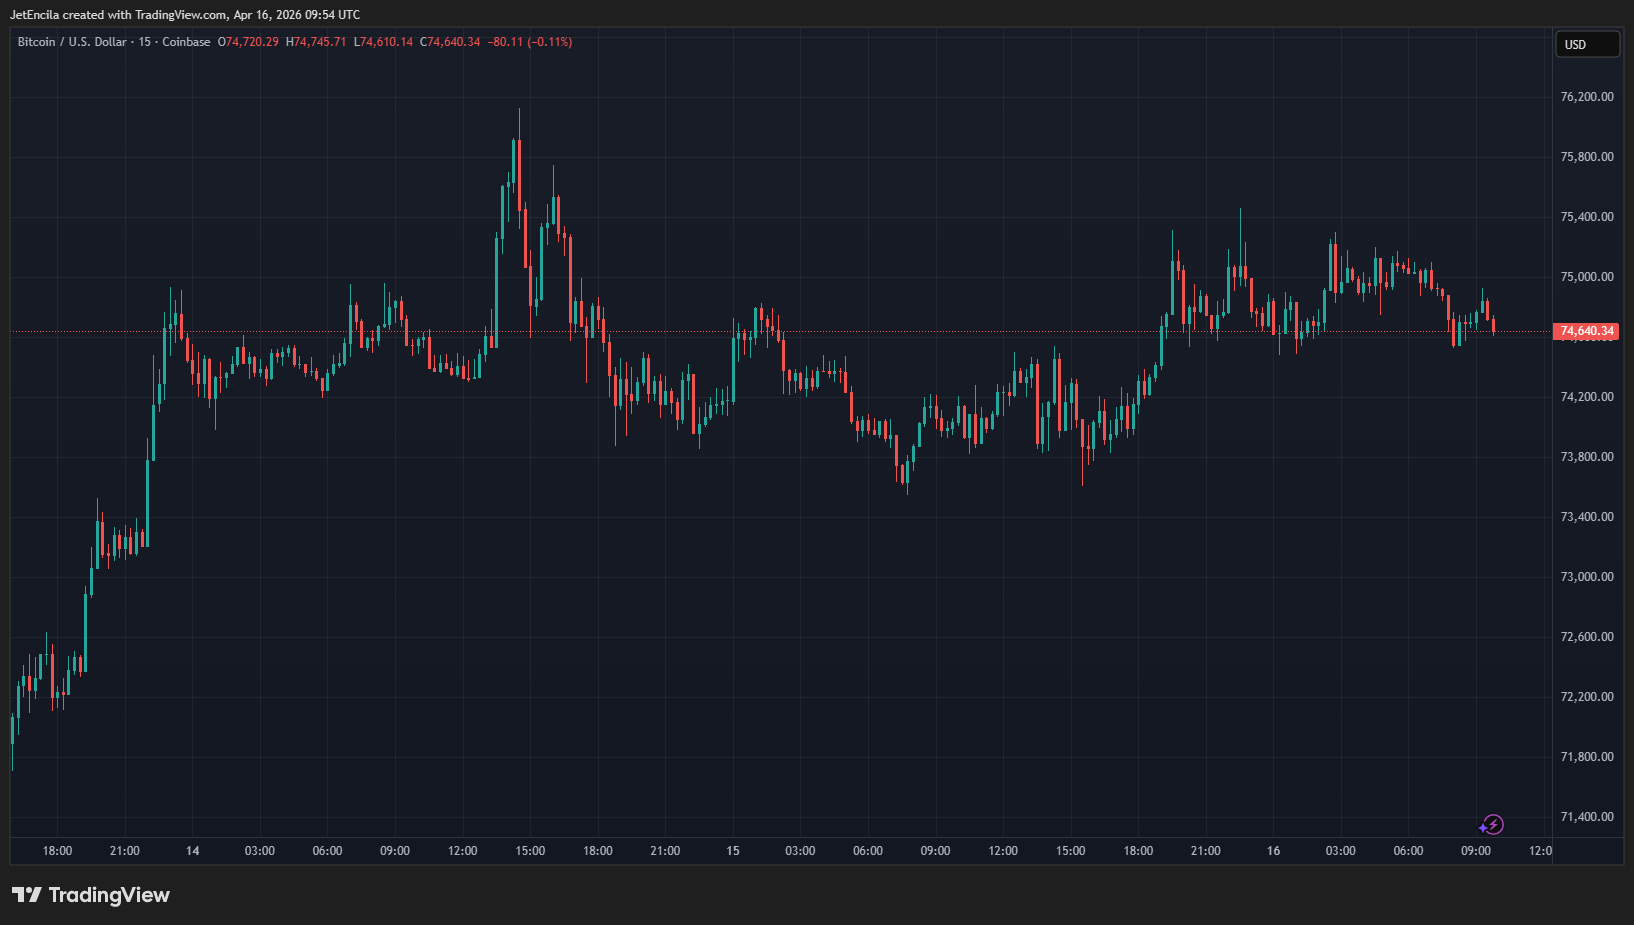Click the low value L74,610.14
Screen dimensions: 1634x925
383,42
